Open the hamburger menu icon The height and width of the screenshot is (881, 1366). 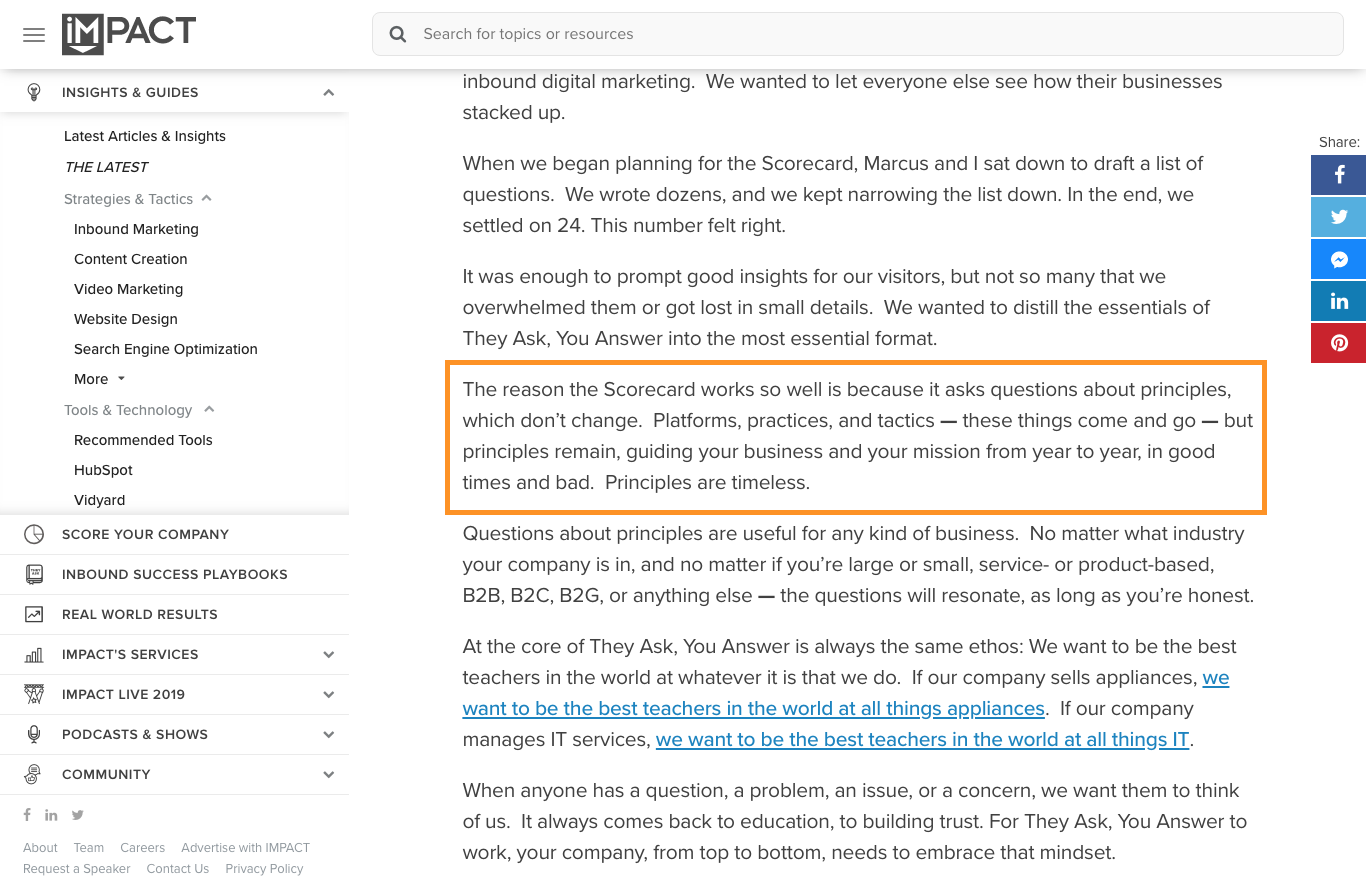[x=34, y=35]
